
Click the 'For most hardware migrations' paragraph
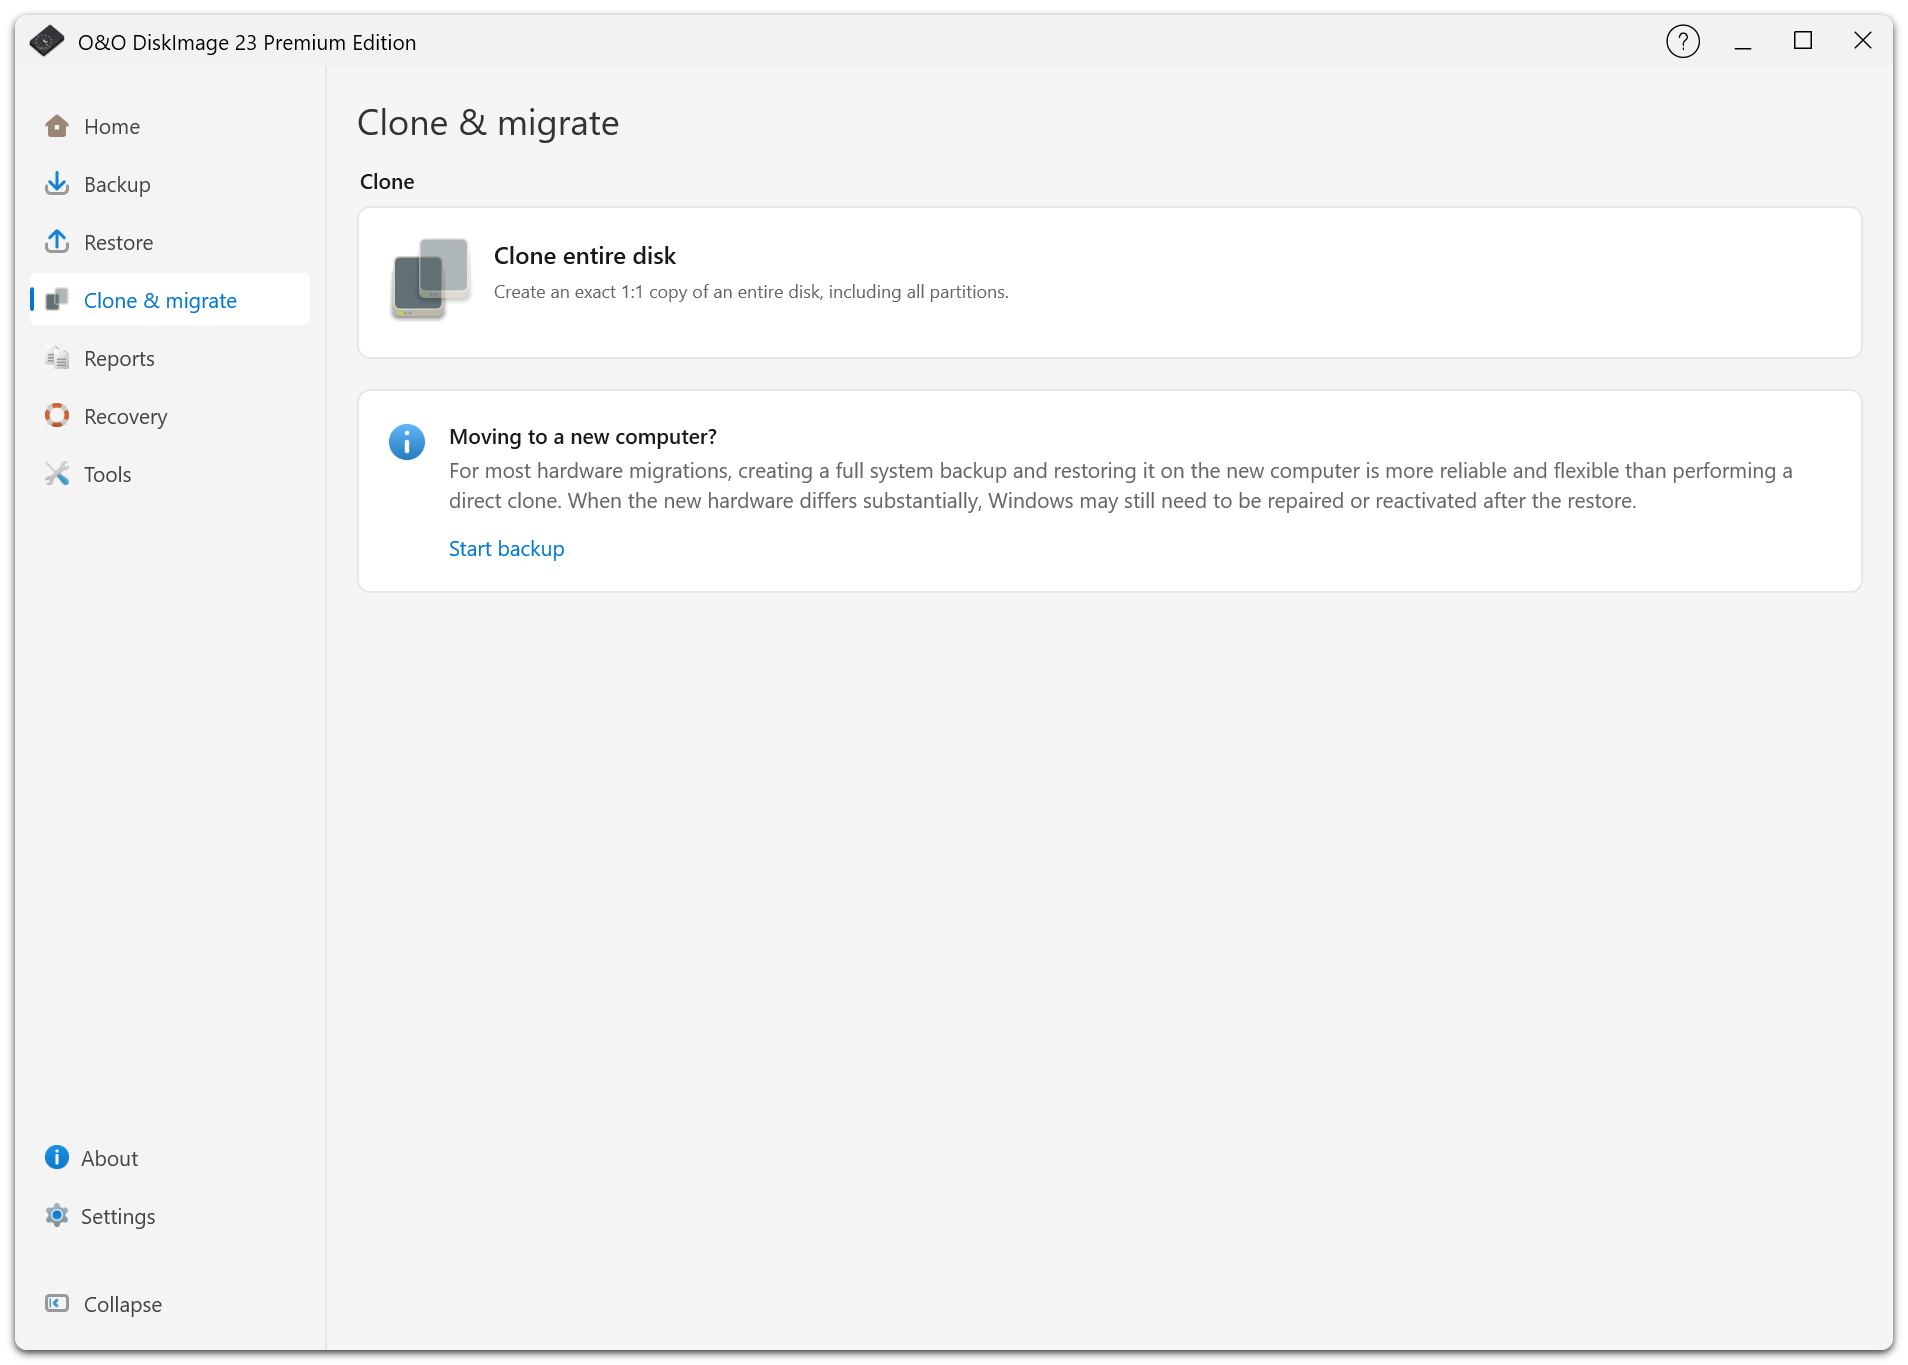(1120, 486)
